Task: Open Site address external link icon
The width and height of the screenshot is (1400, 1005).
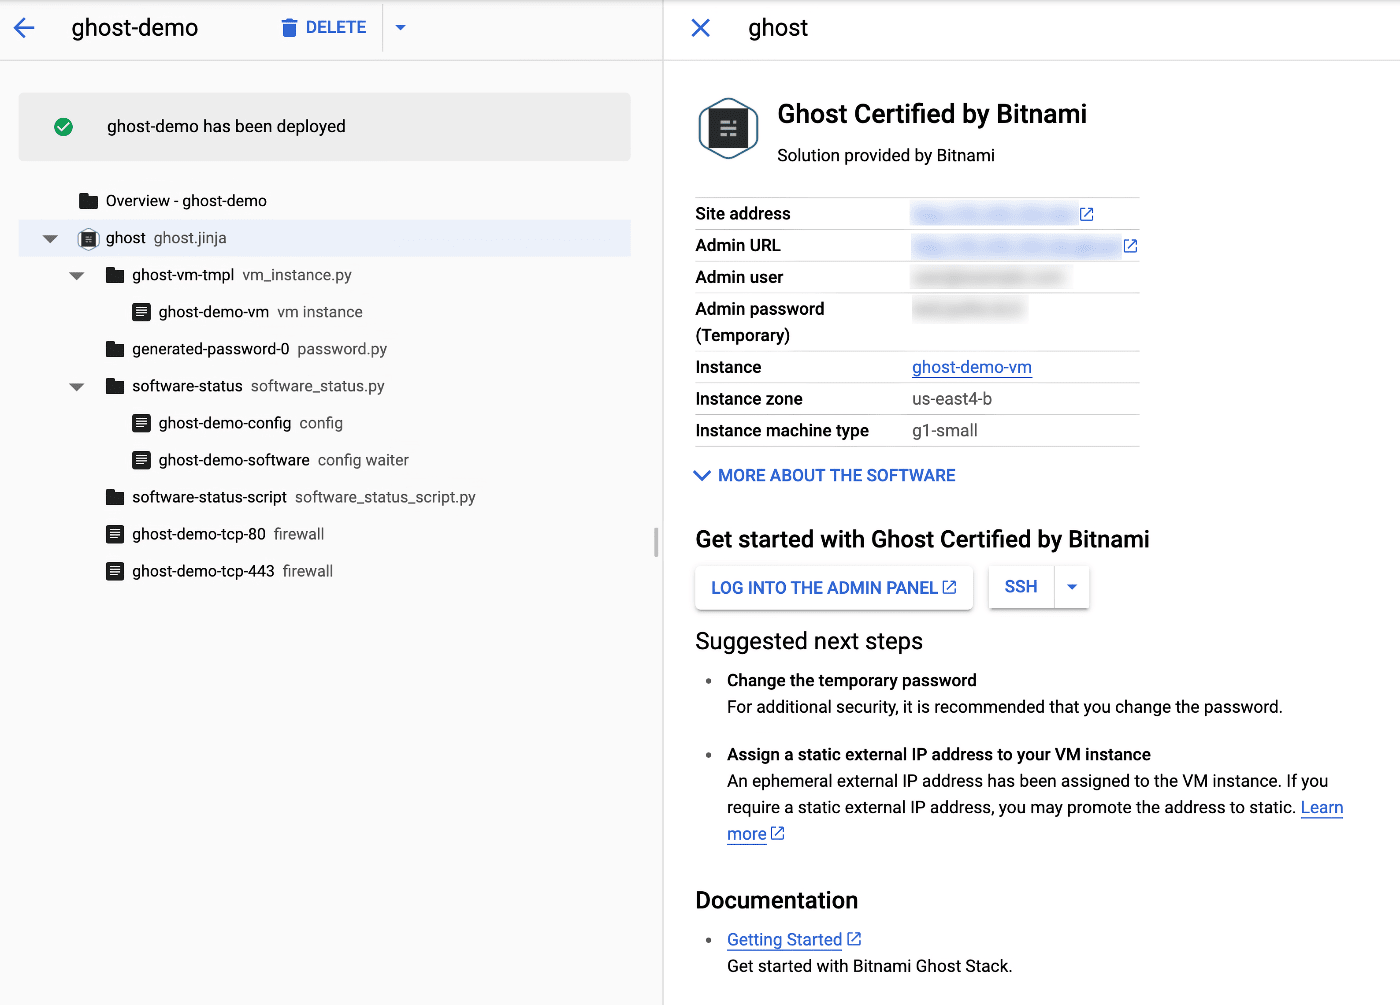Action: click(1087, 214)
